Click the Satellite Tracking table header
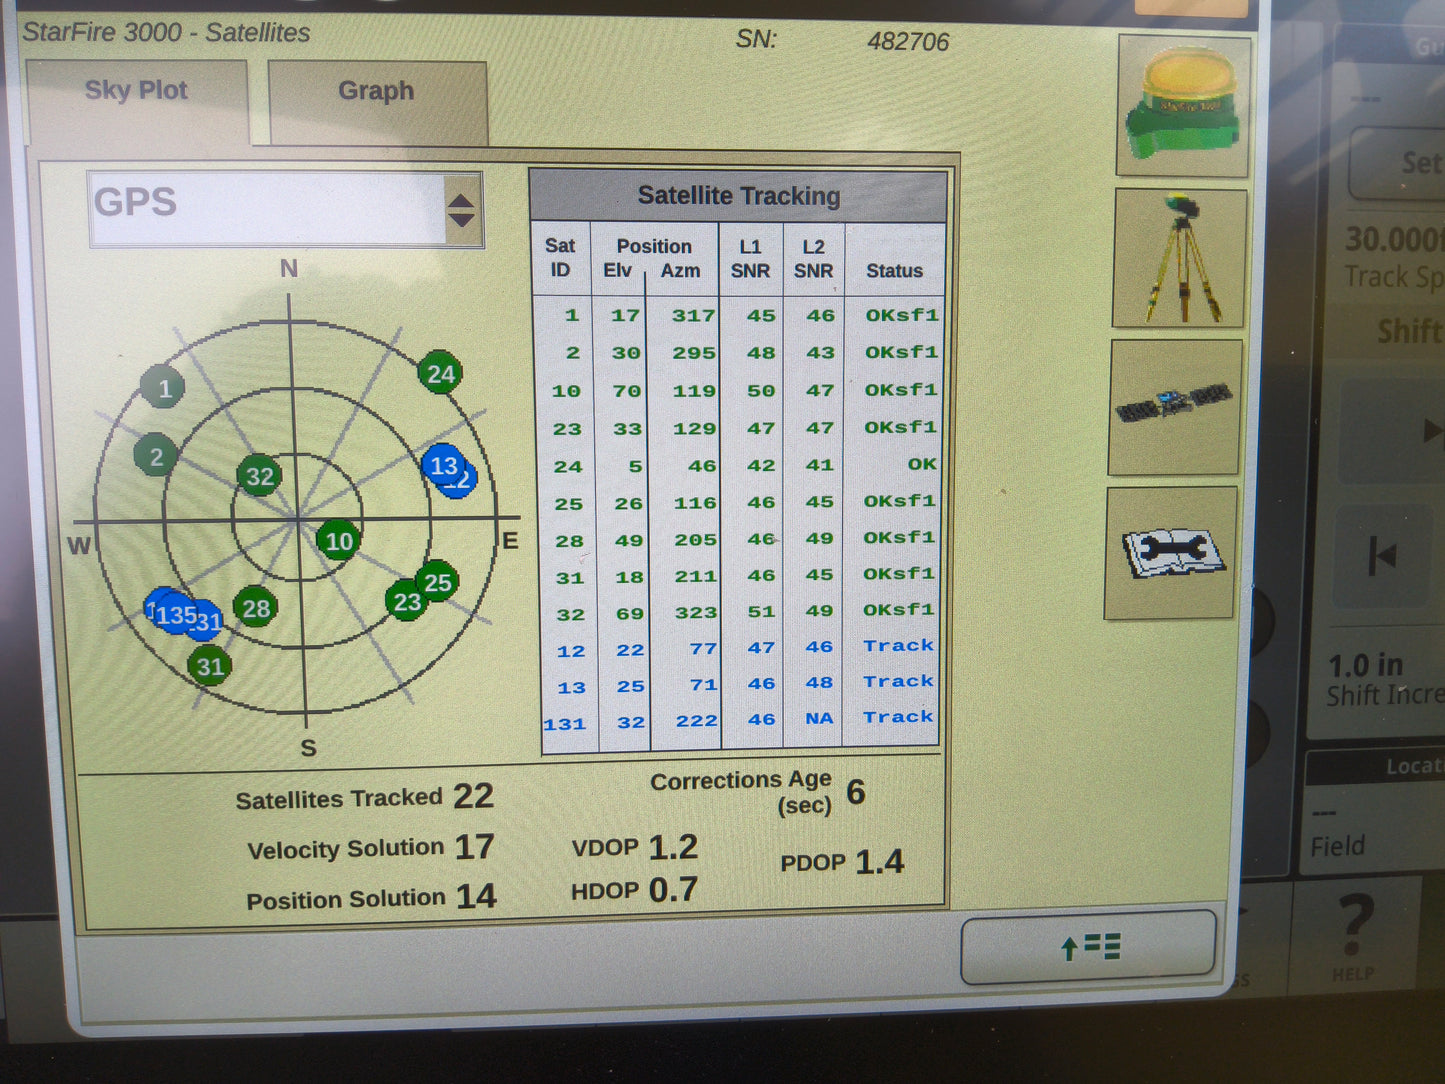Viewport: 1445px width, 1084px height. [738, 195]
